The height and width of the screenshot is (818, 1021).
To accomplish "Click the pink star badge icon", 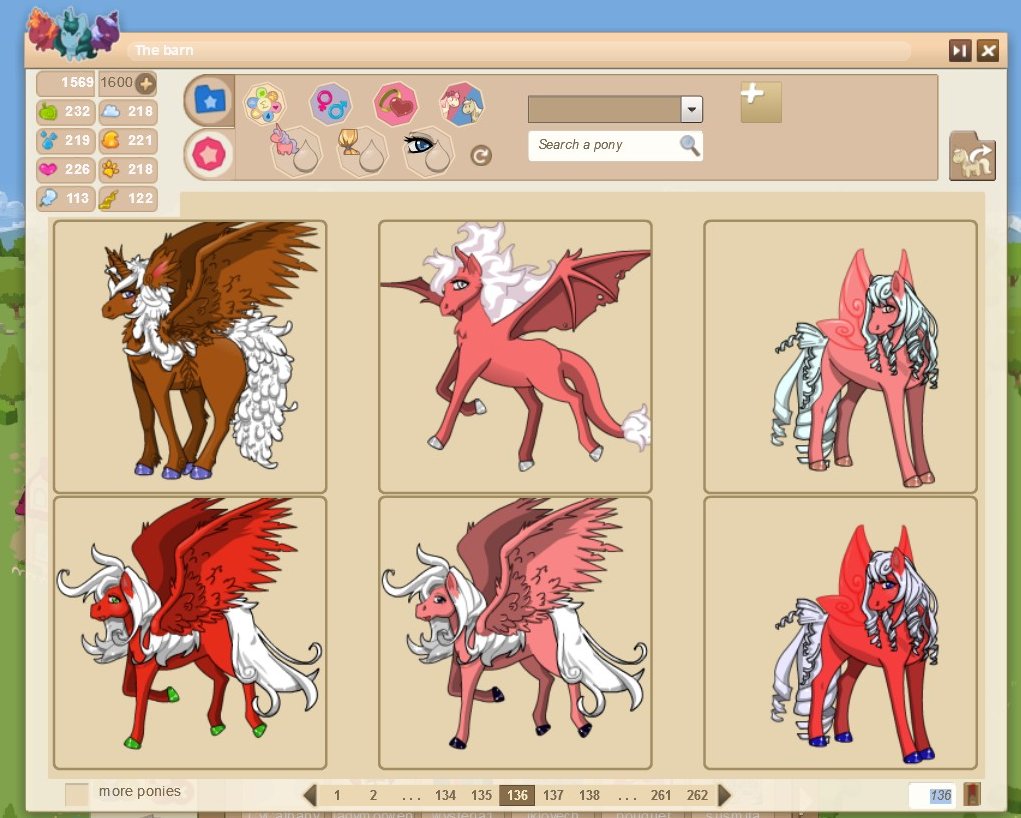I will pos(209,154).
